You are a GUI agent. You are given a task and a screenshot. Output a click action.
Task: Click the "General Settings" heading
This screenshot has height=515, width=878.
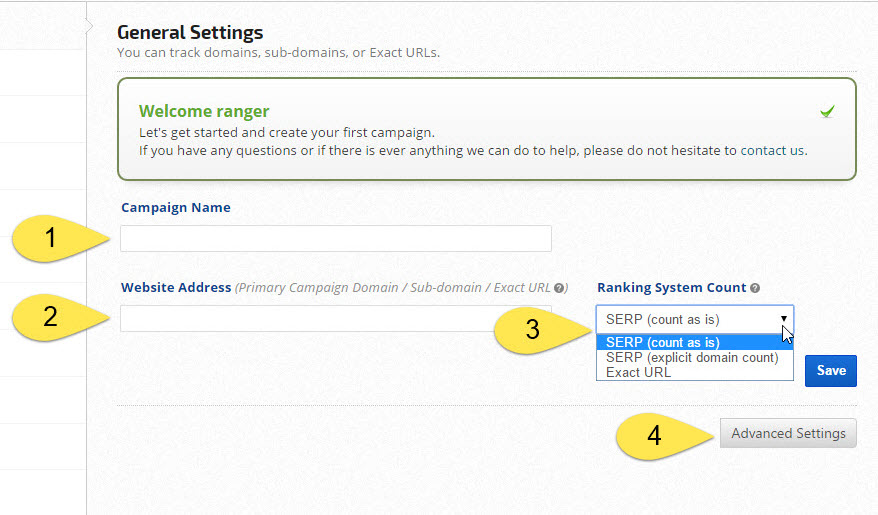(x=190, y=33)
